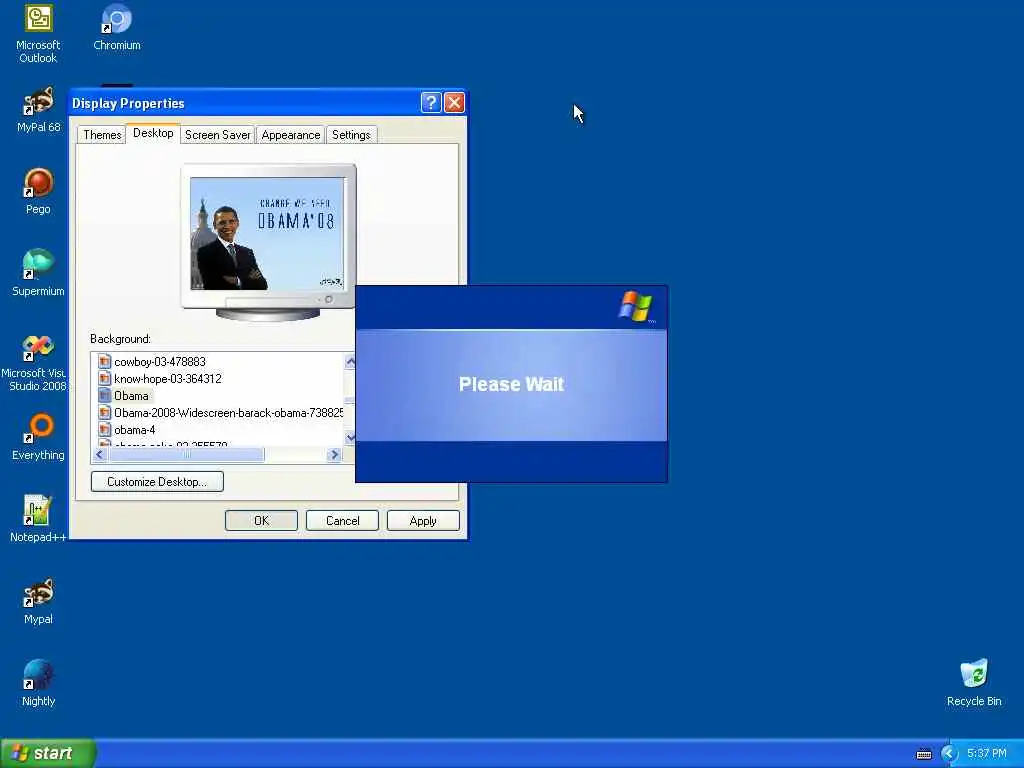Expand hidden tray icons arrow
The height and width of the screenshot is (768, 1024).
948,754
